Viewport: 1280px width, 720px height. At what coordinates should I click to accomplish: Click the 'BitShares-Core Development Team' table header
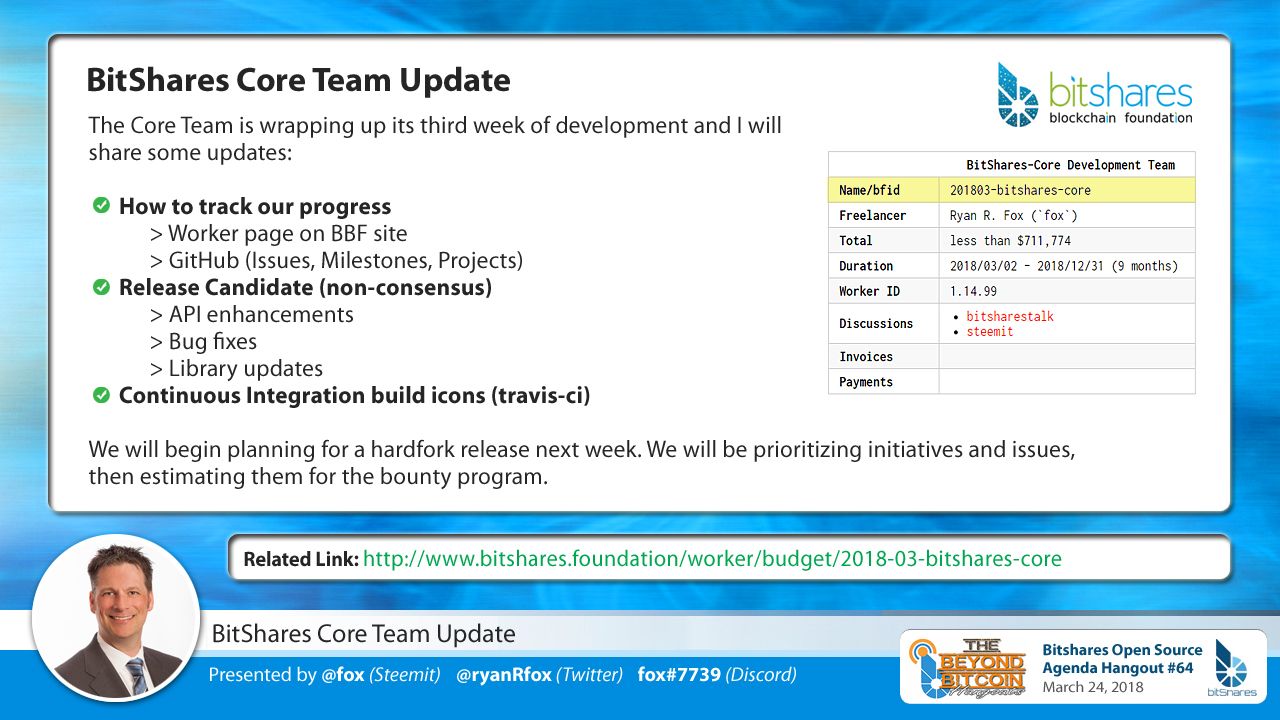tap(1070, 165)
